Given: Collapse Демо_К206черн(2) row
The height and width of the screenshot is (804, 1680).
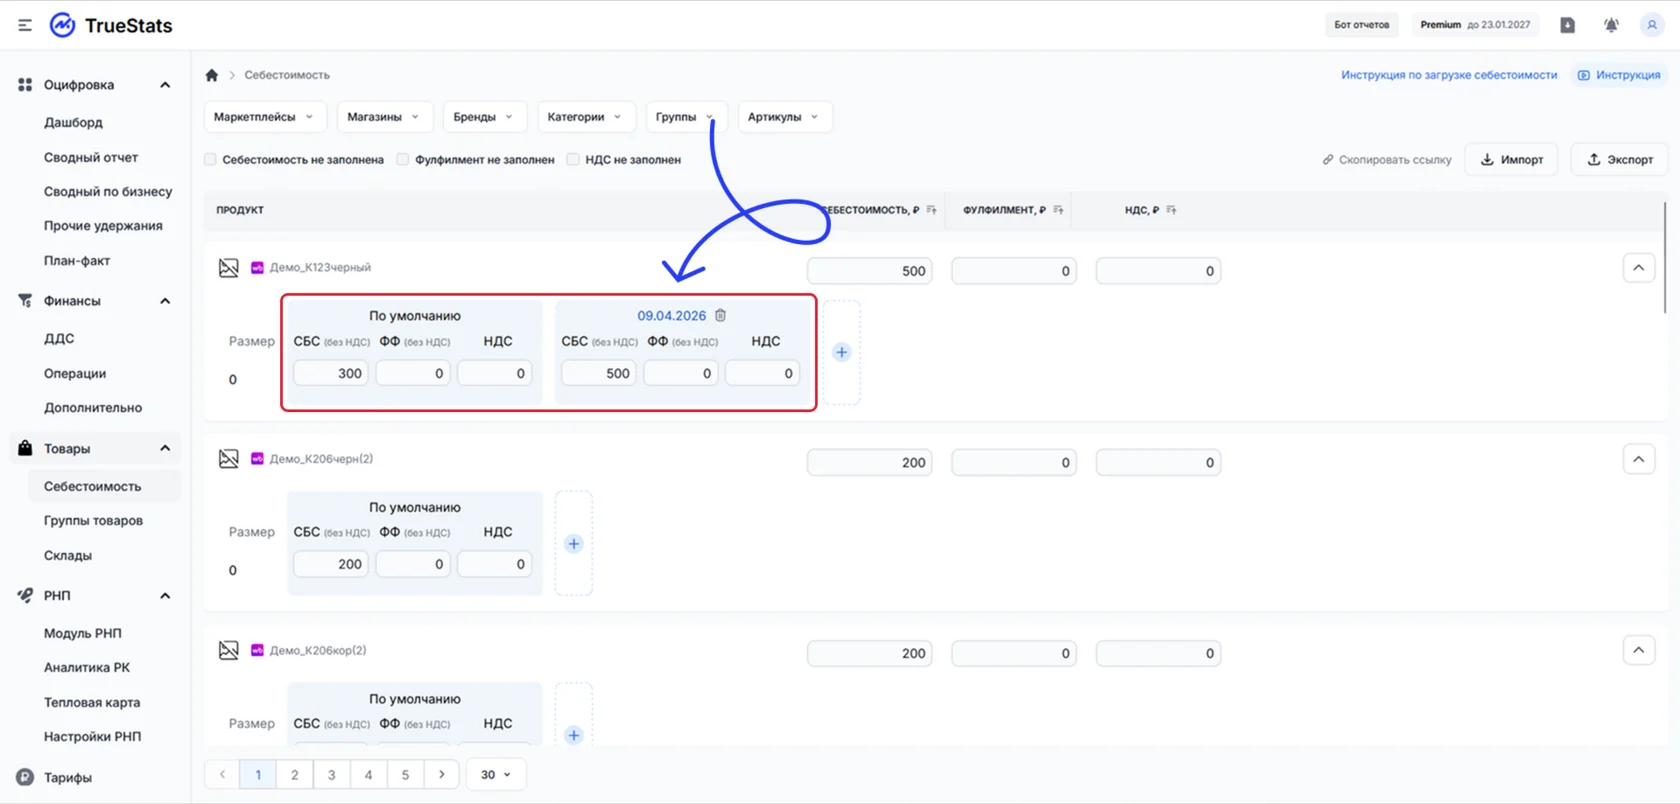Looking at the screenshot, I should [x=1638, y=460].
